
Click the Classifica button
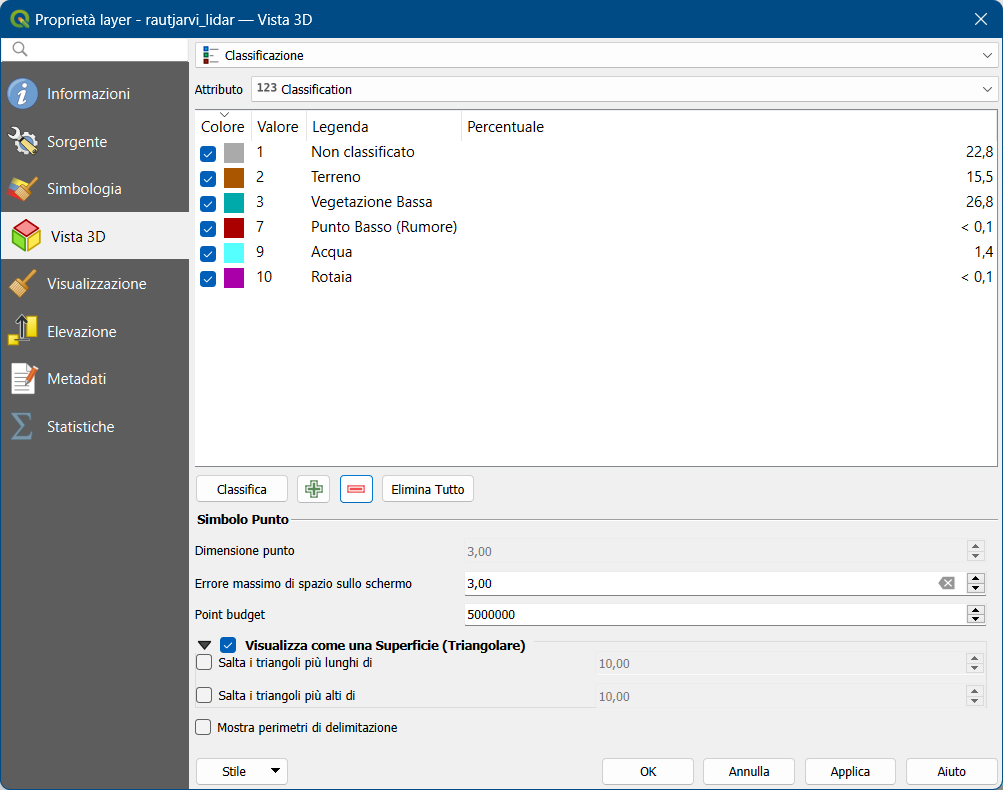click(x=242, y=489)
